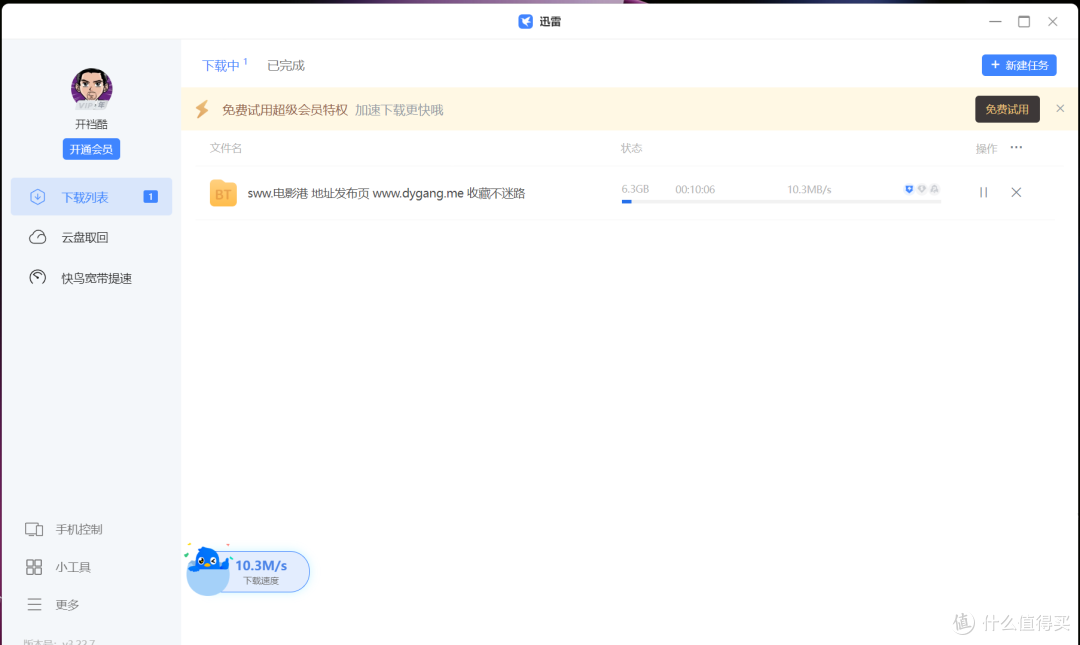Minimize the 迅雷 window
Image resolution: width=1080 pixels, height=645 pixels.
(x=995, y=21)
